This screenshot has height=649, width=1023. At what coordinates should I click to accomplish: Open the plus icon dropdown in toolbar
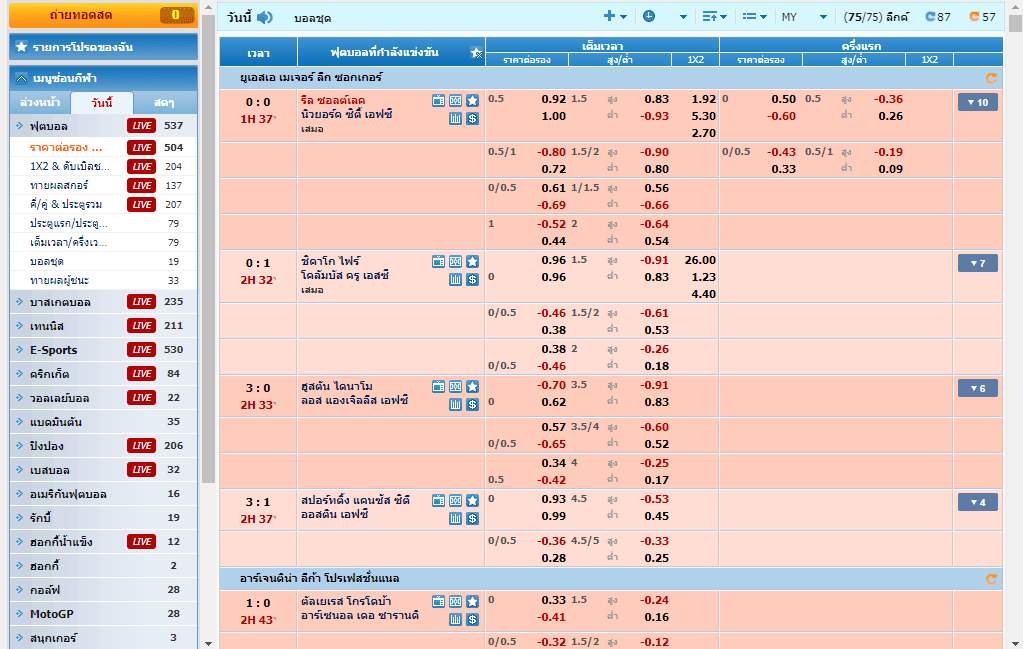[615, 16]
